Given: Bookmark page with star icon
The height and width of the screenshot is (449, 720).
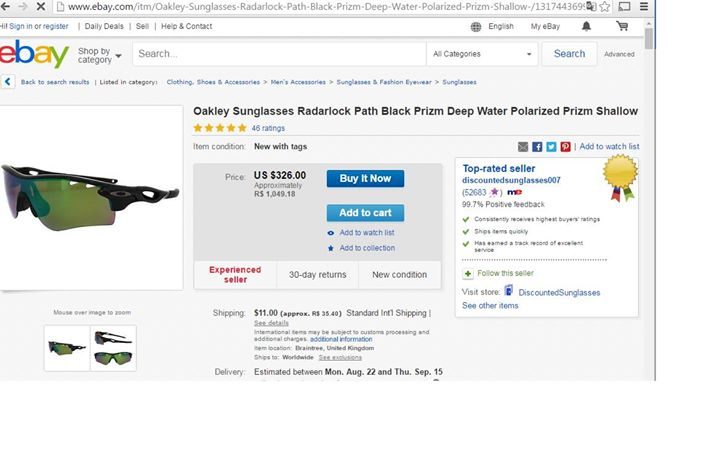Looking at the screenshot, I should pos(605,6).
